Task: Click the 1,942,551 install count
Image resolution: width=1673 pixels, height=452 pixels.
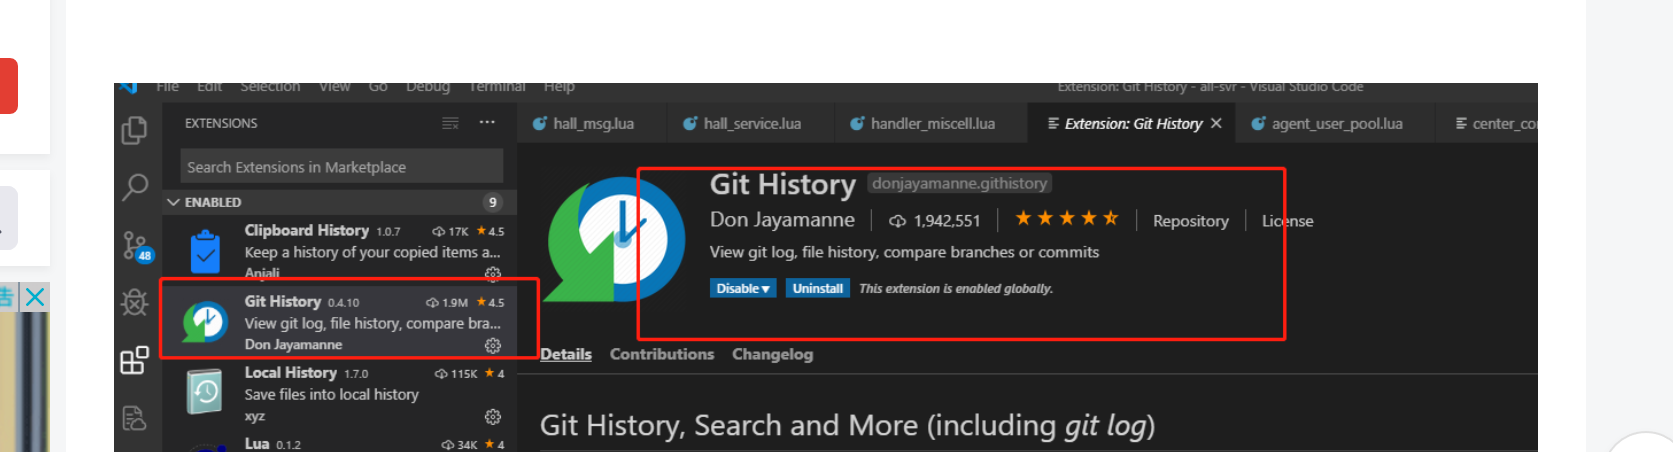Action: click(x=946, y=221)
